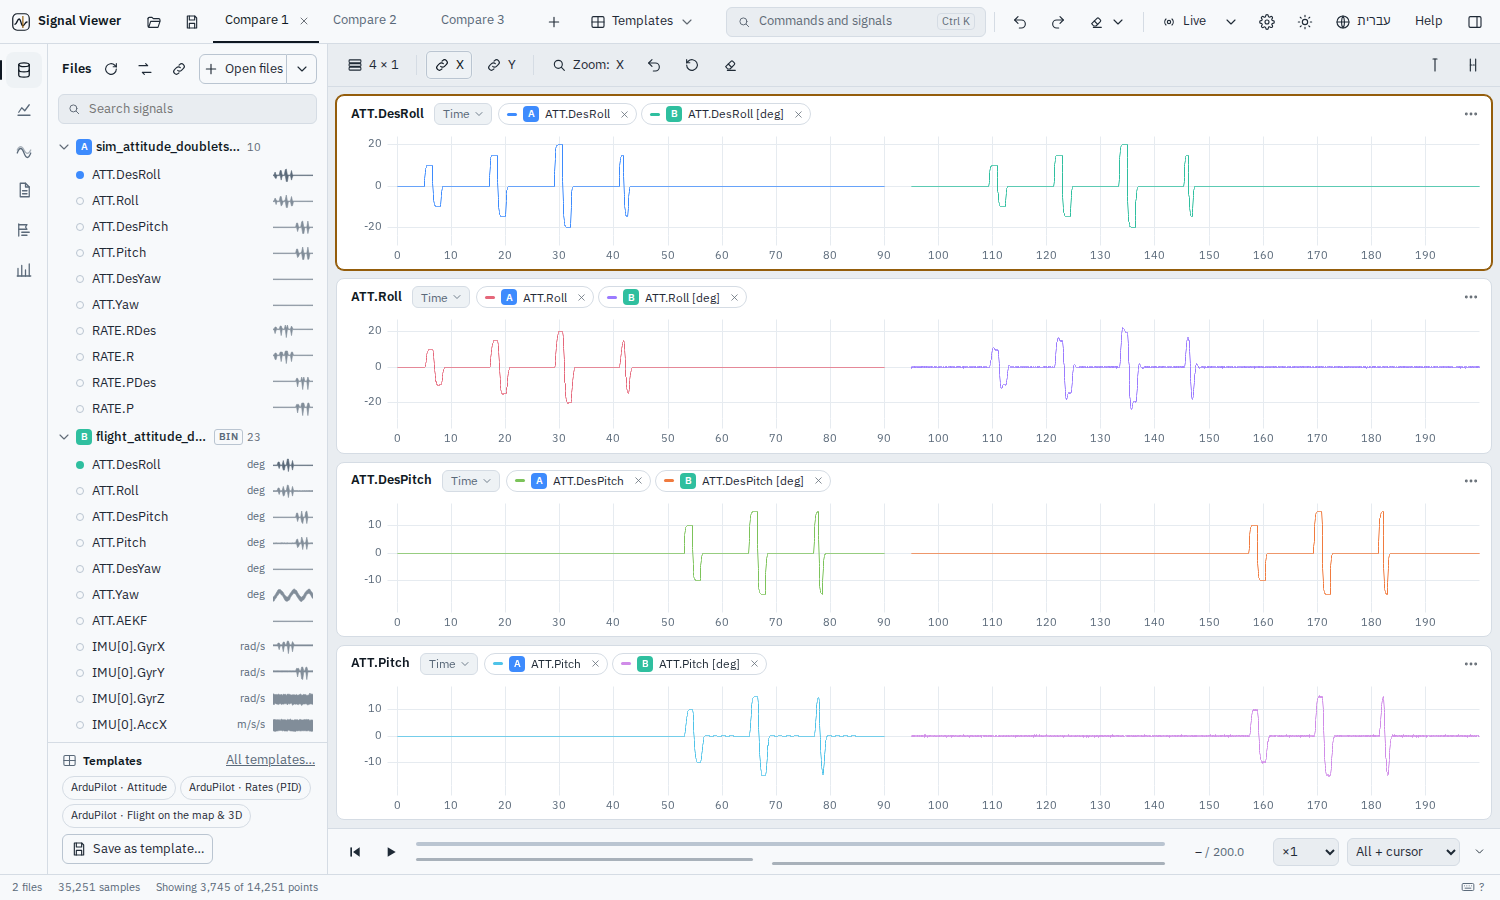This screenshot has width=1500, height=900.
Task: Clear plots with the toolbar eraser icon
Action: tap(731, 65)
